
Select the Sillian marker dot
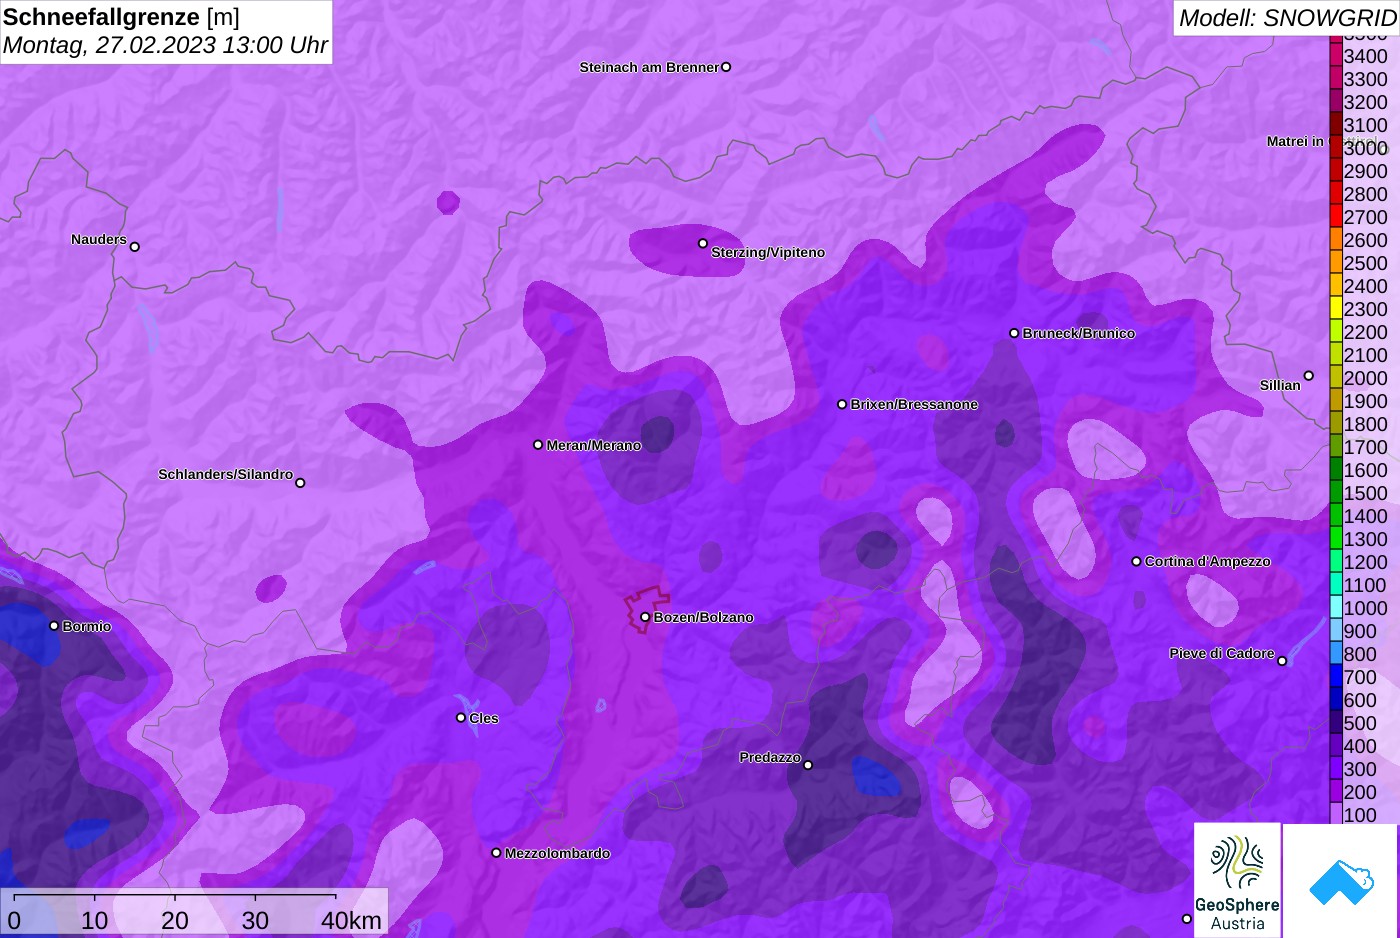(1308, 376)
